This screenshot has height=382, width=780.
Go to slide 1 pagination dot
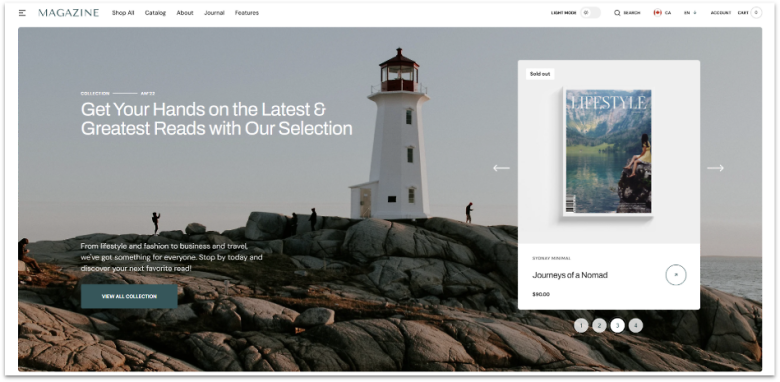[x=581, y=325]
